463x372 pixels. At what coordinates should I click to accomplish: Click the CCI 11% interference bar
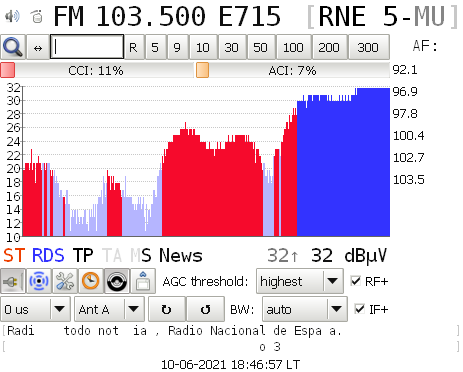click(97, 70)
